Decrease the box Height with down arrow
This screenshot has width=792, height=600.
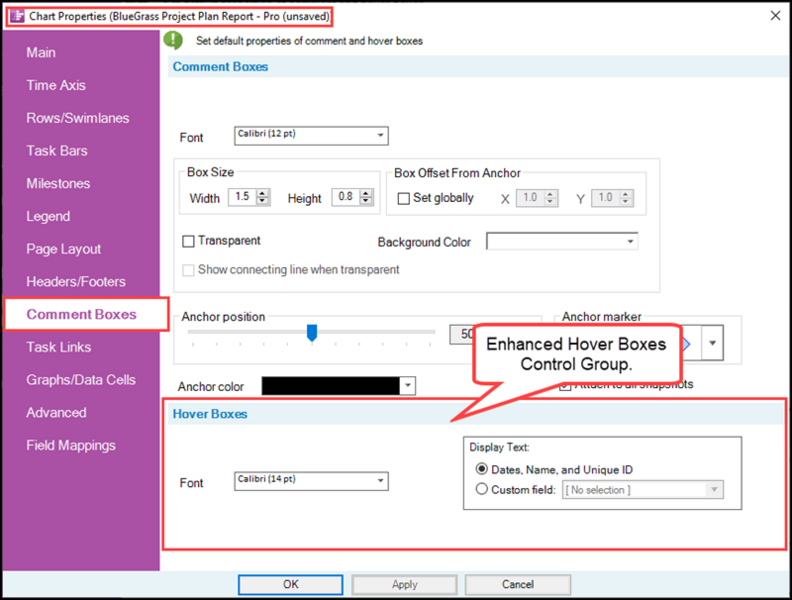pos(366,201)
